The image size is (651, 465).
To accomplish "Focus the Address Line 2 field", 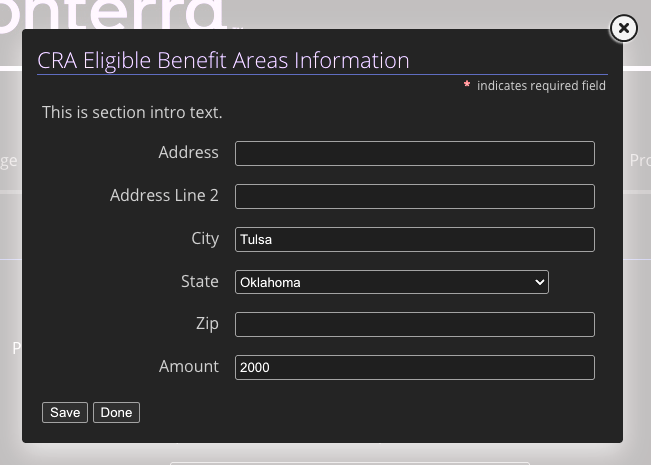I will pyautogui.click(x=415, y=196).
